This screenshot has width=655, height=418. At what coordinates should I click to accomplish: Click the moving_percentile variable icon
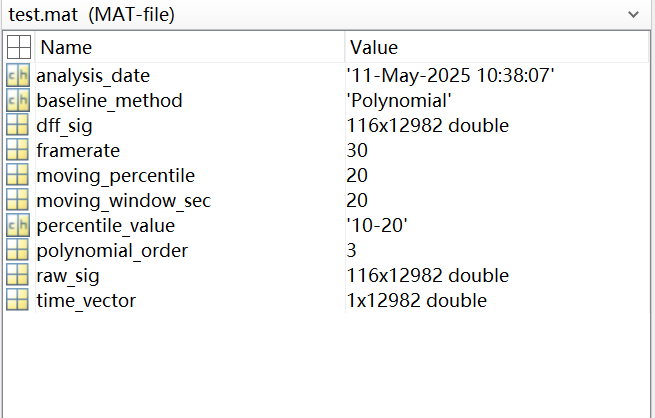[17, 175]
